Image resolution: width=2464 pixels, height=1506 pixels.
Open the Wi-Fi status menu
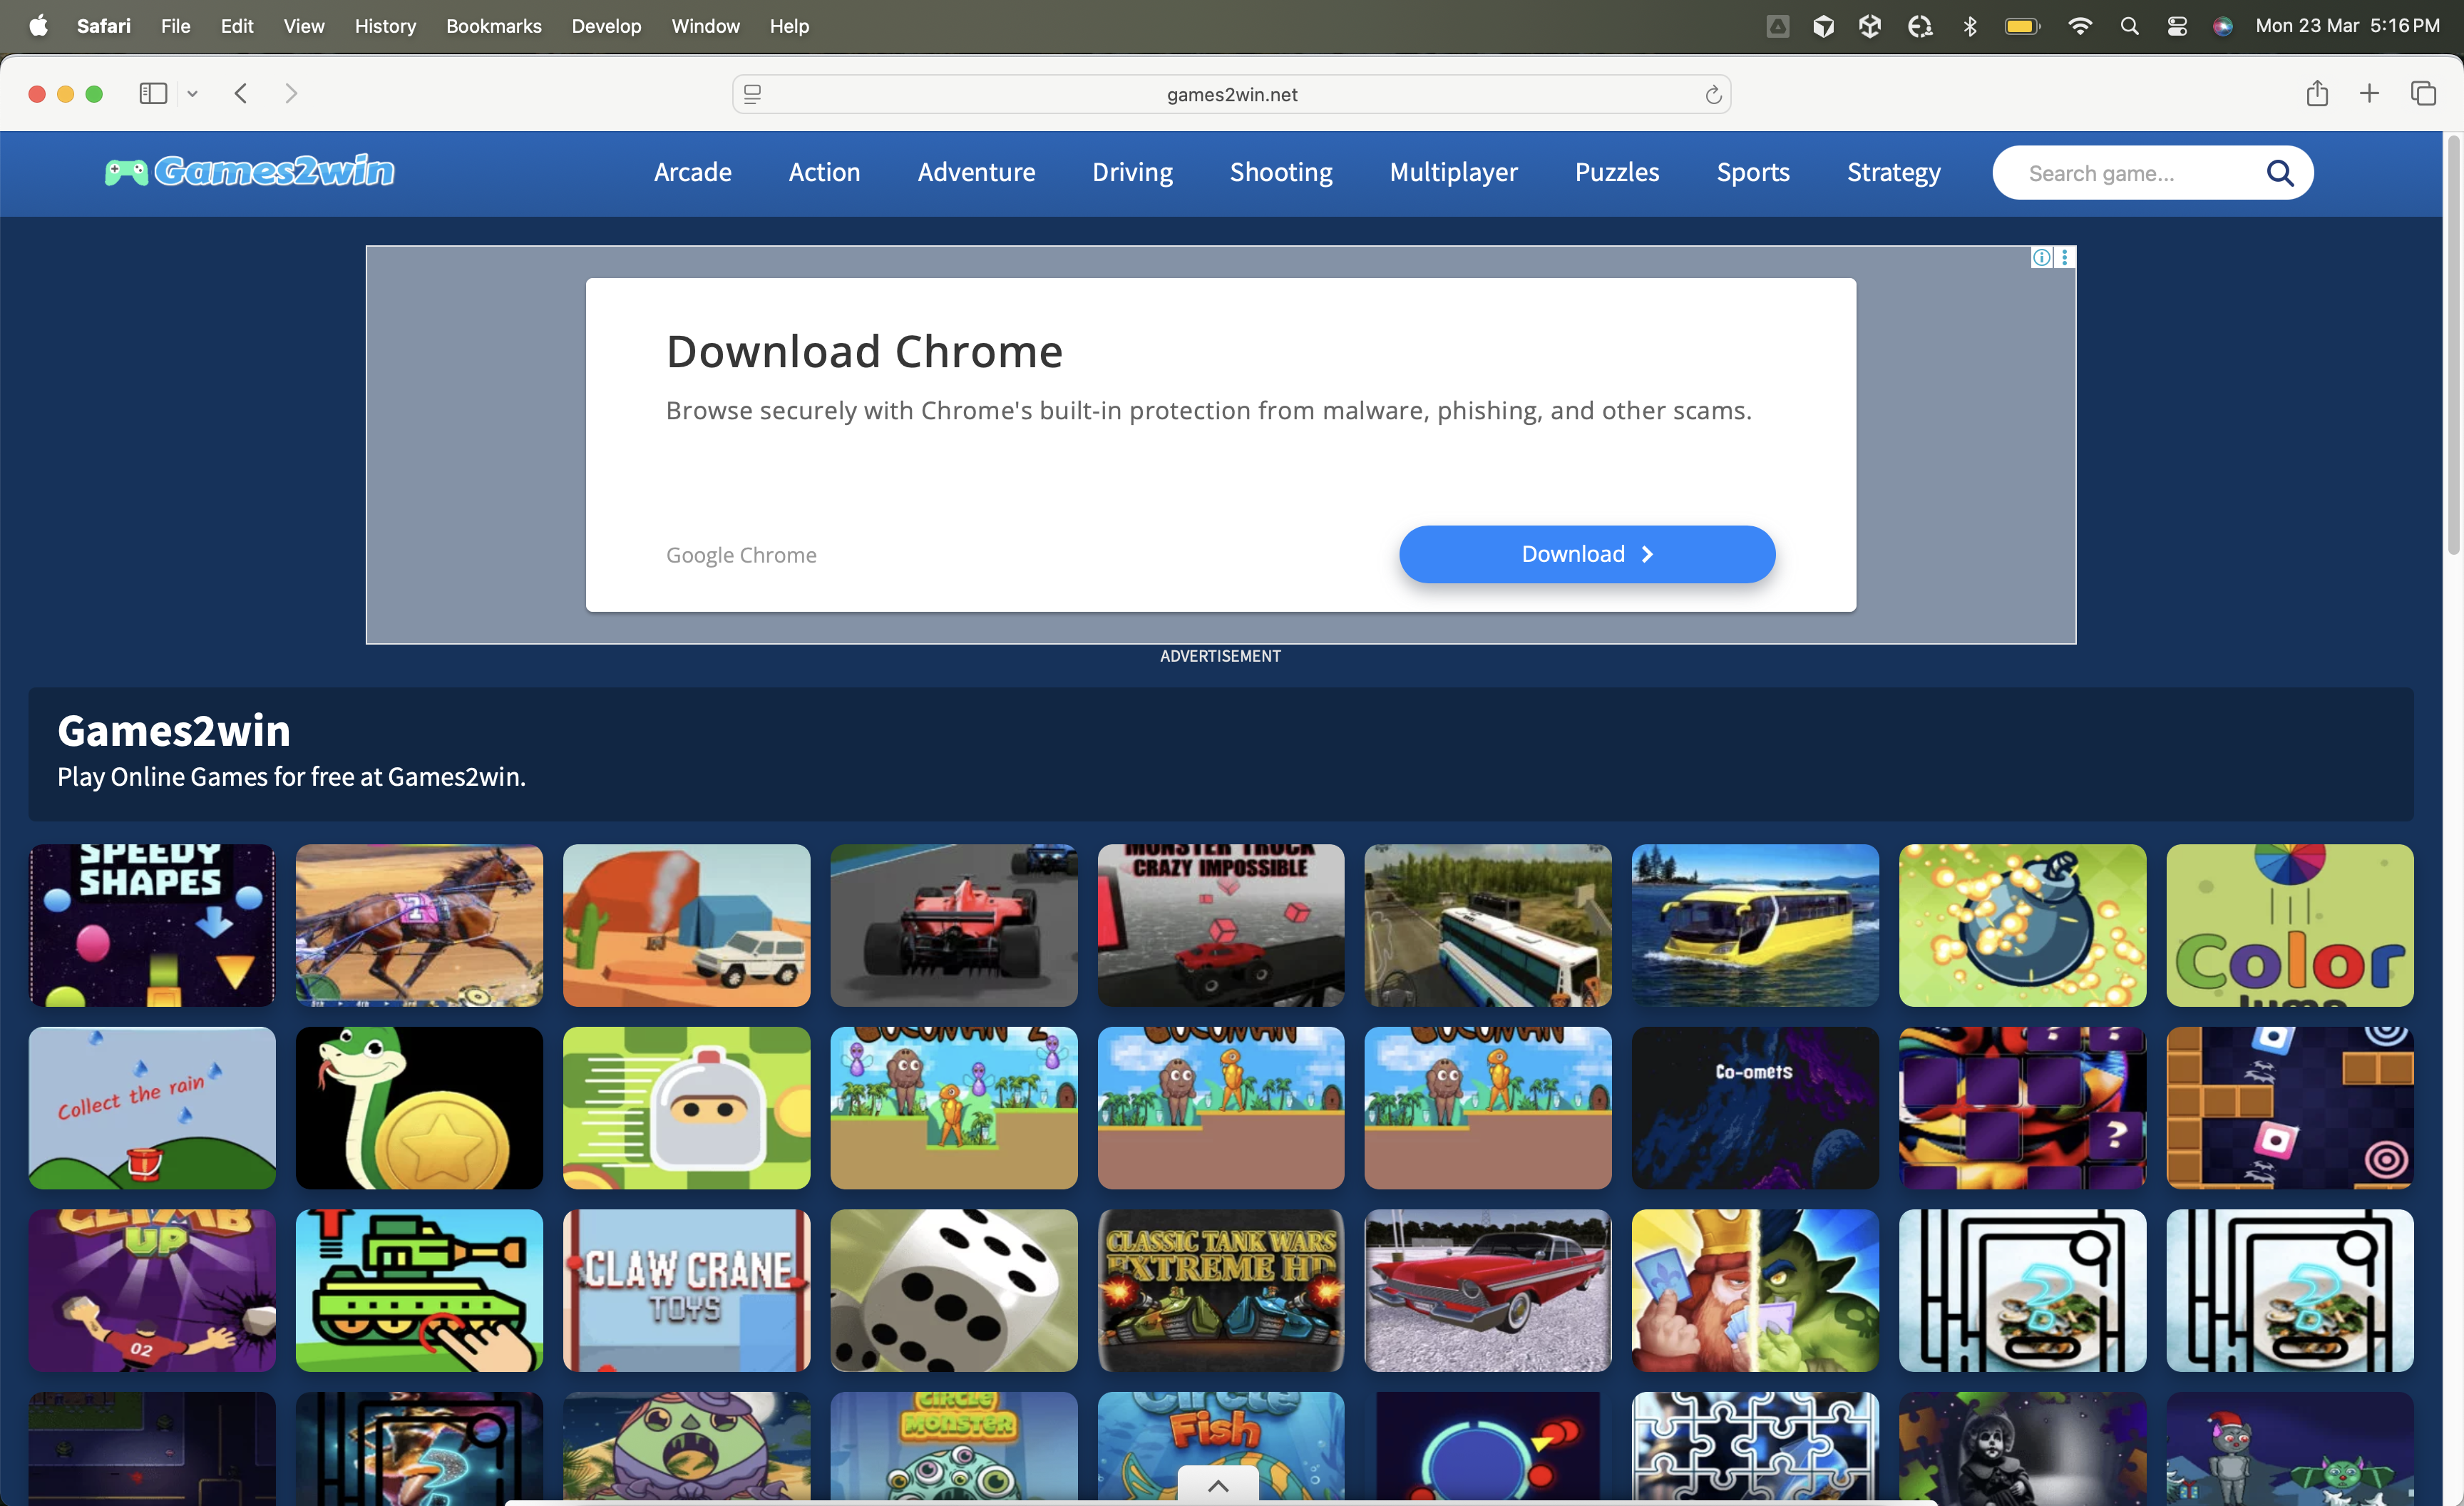pyautogui.click(x=2079, y=27)
